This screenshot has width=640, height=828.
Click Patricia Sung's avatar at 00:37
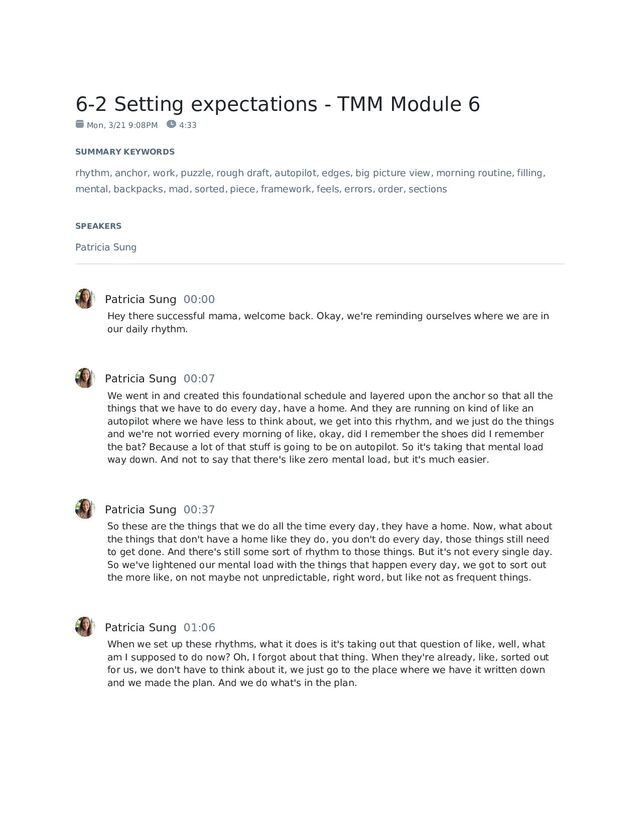(85, 508)
